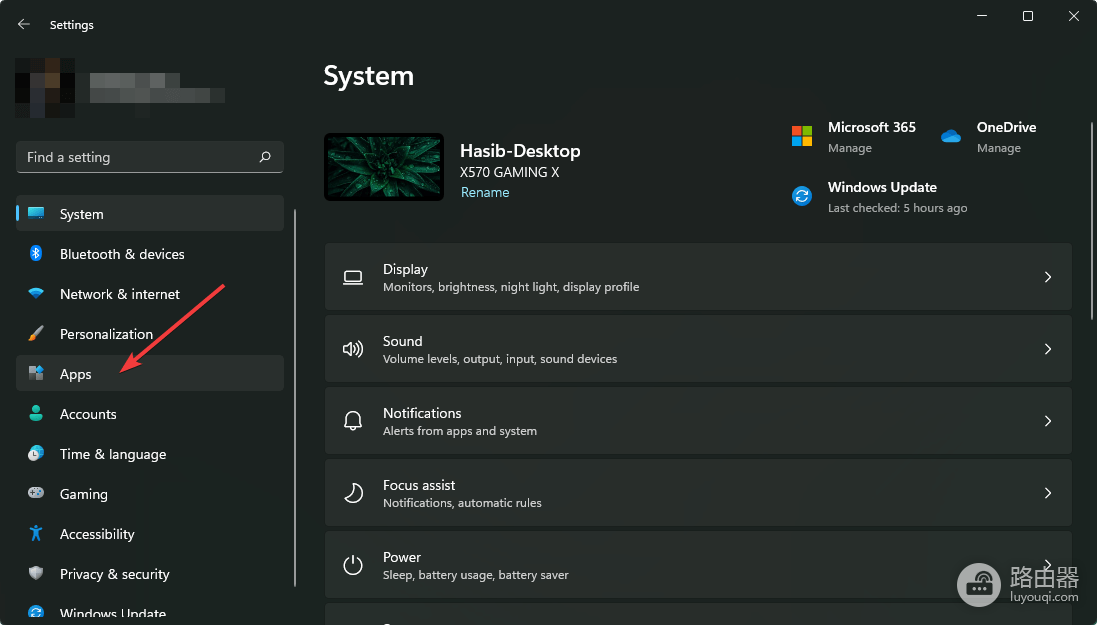Select Time & language in the sidebar

[x=150, y=454]
